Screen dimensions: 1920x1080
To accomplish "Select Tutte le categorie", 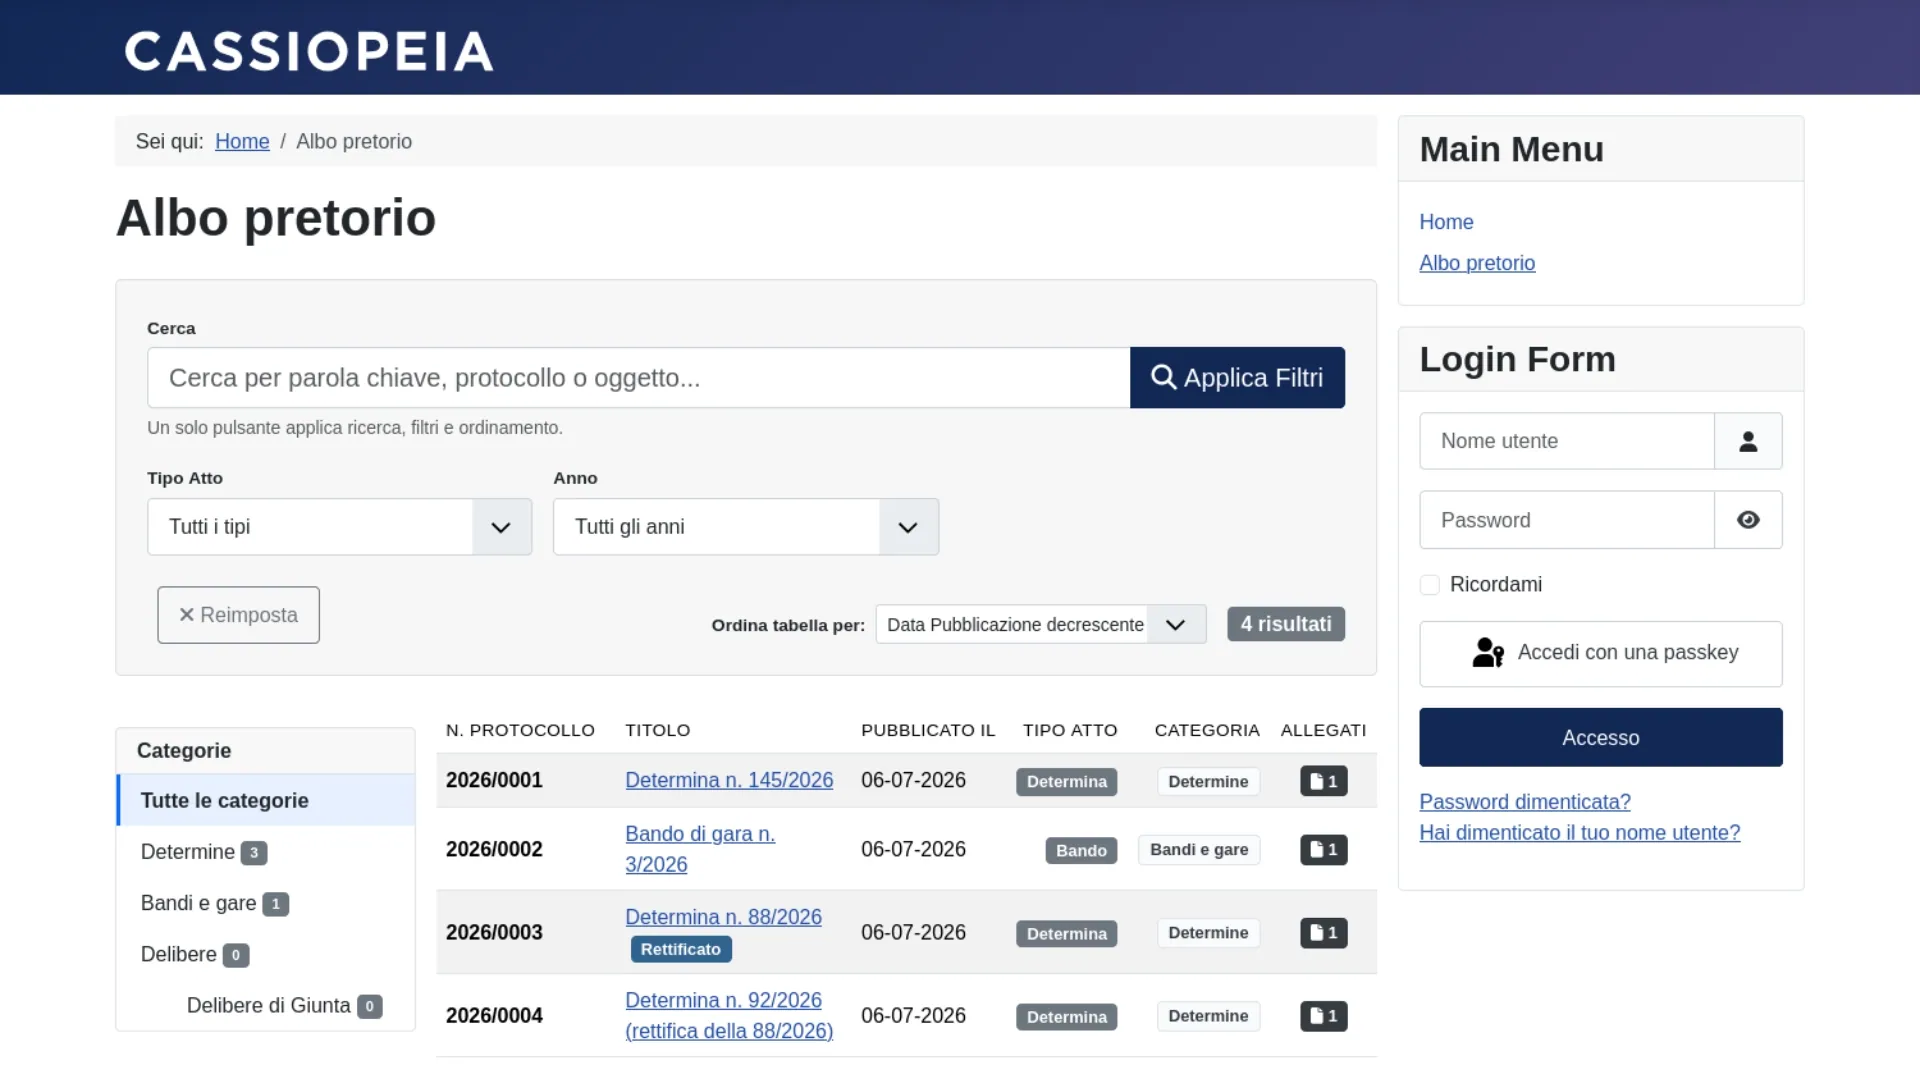I will tap(266, 800).
